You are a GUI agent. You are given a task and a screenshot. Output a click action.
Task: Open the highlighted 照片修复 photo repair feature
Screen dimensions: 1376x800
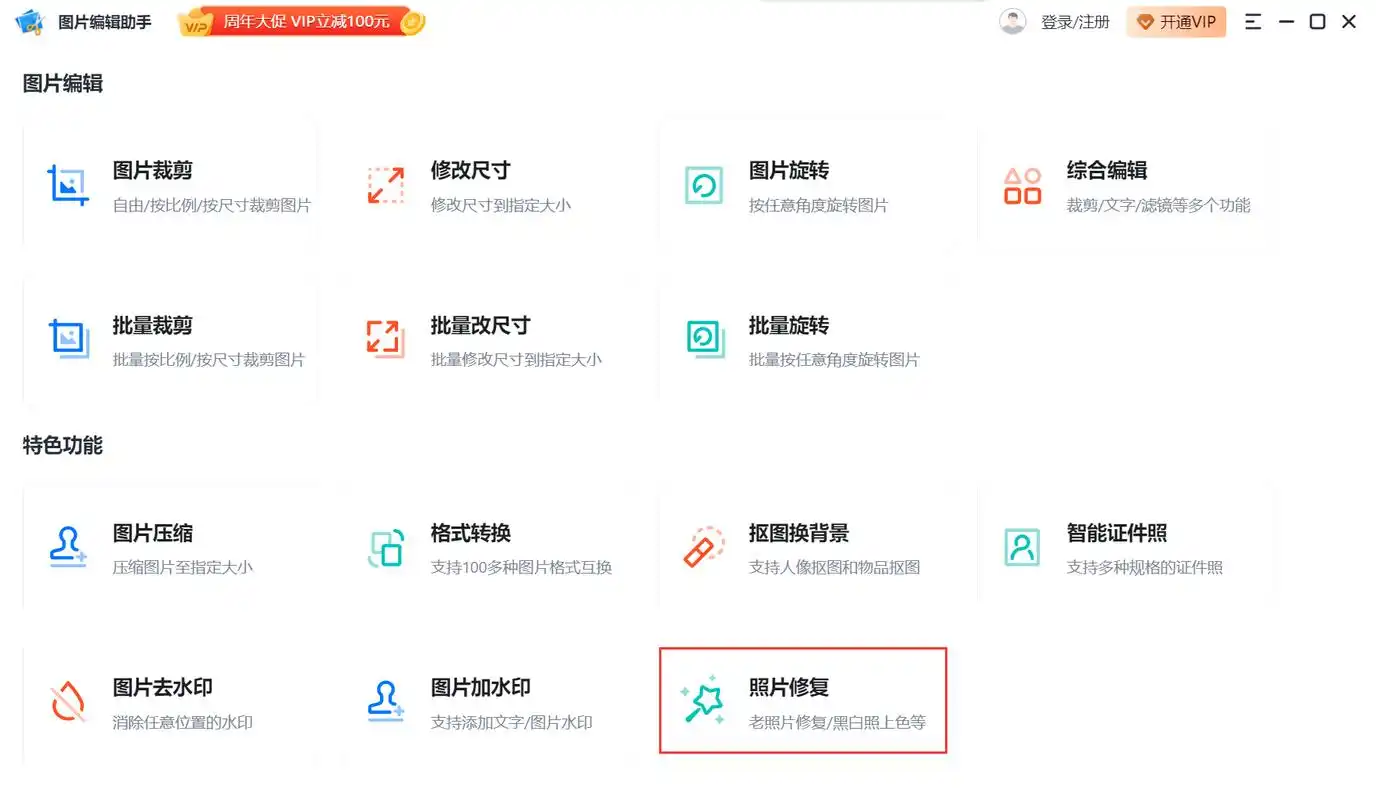pos(704,701)
